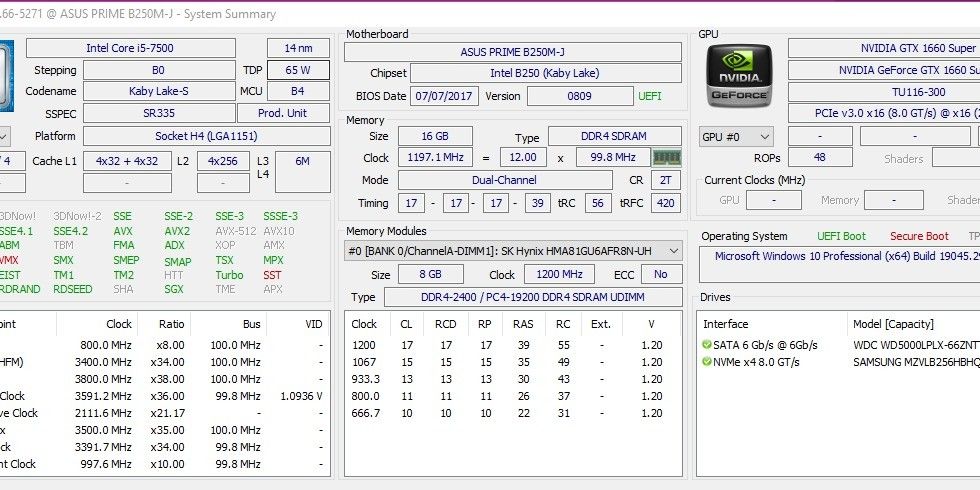
Task: Click the 1197.1 MHz memory clock field
Action: point(435,158)
